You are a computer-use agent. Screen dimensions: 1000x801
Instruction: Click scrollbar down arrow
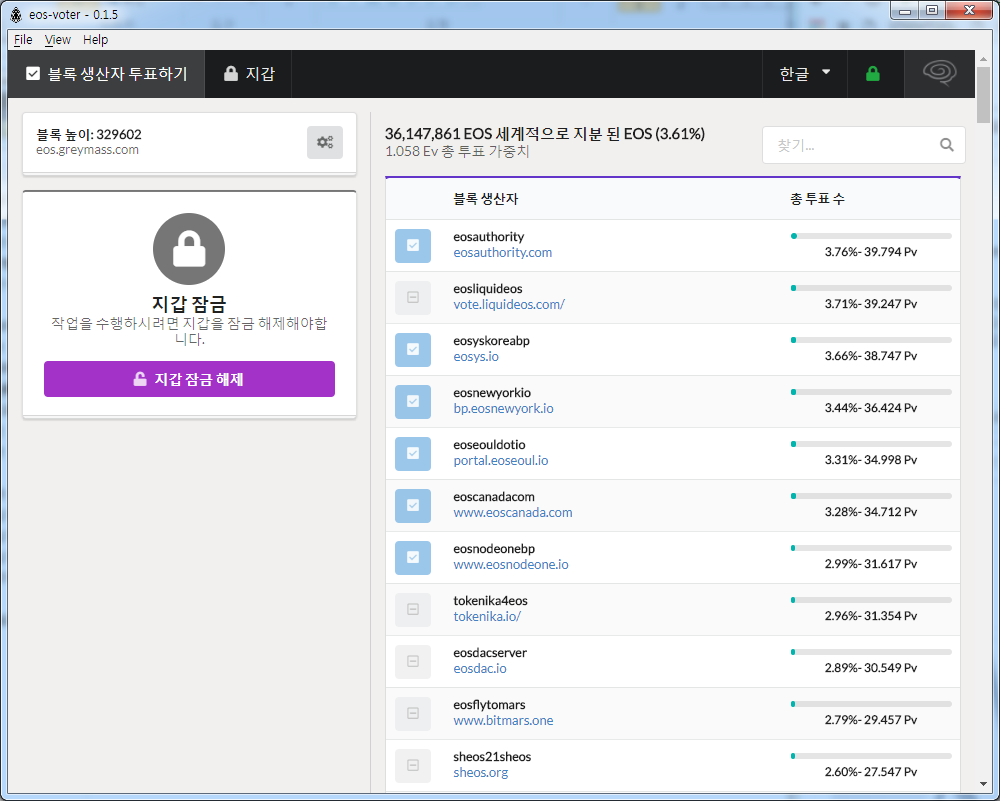(983, 784)
